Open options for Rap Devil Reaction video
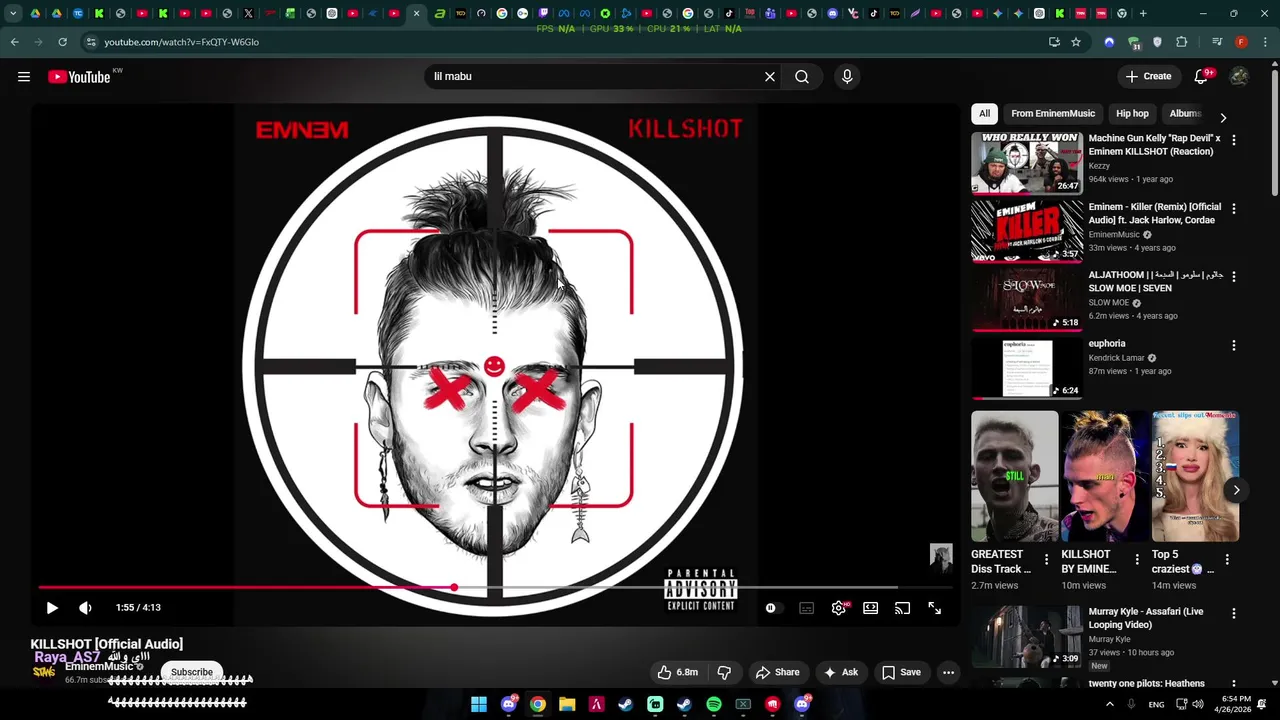1280x720 pixels. pos(1233,140)
